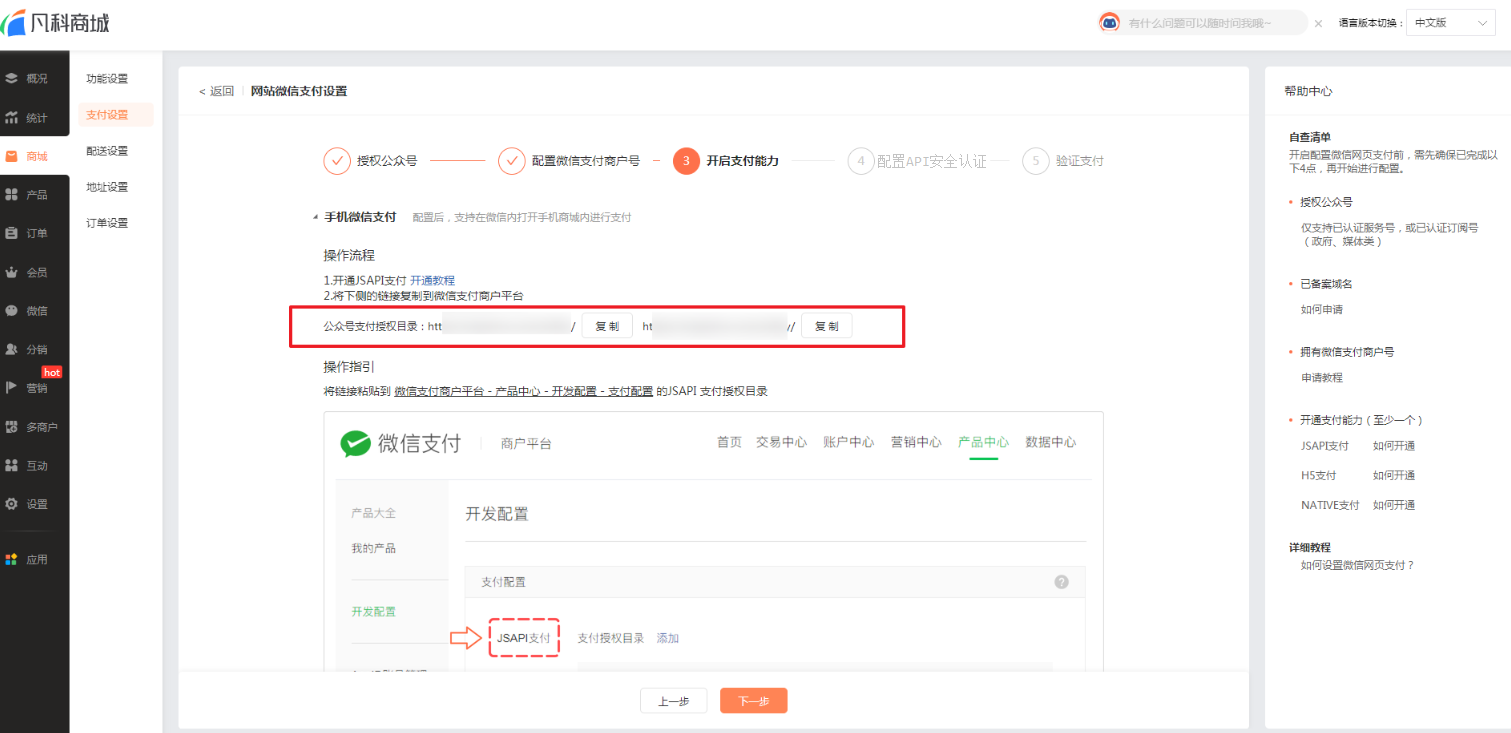
Task: Click step 5 验证支付 circle
Action: click(x=1036, y=160)
